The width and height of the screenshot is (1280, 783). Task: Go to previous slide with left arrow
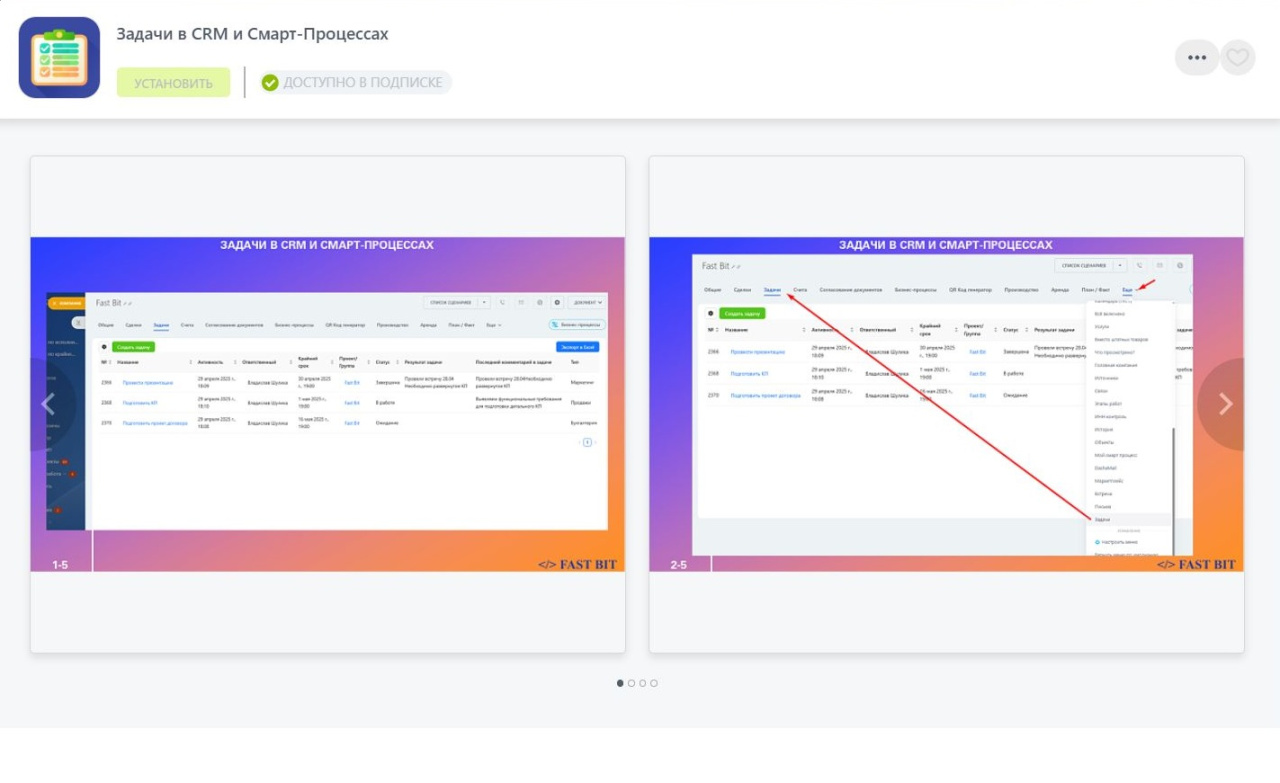46,404
